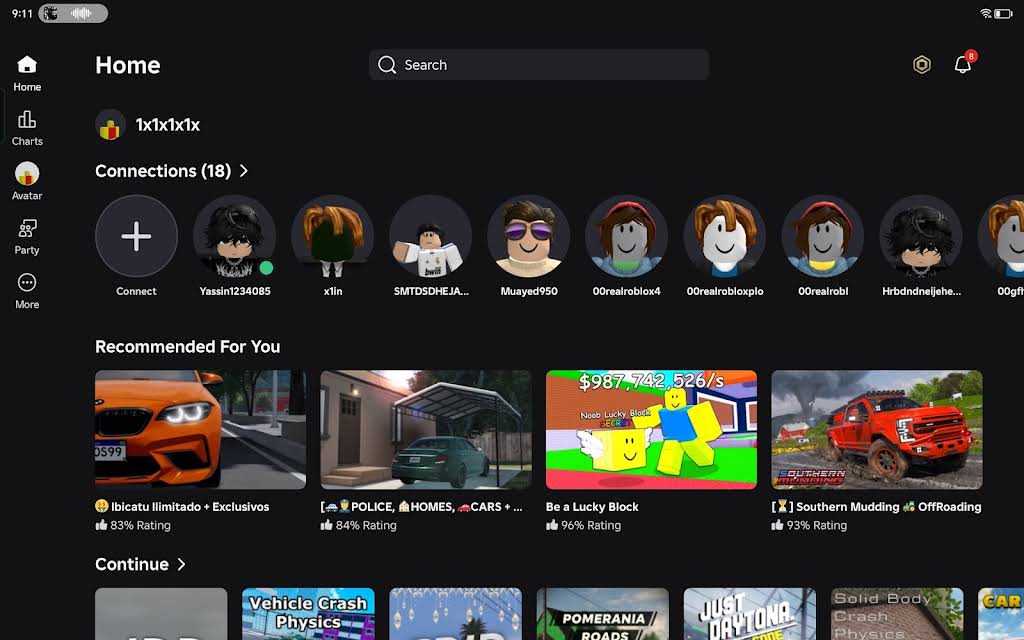Click the 'Recommended For You' heading
Image resolution: width=1024 pixels, height=640 pixels.
(187, 347)
